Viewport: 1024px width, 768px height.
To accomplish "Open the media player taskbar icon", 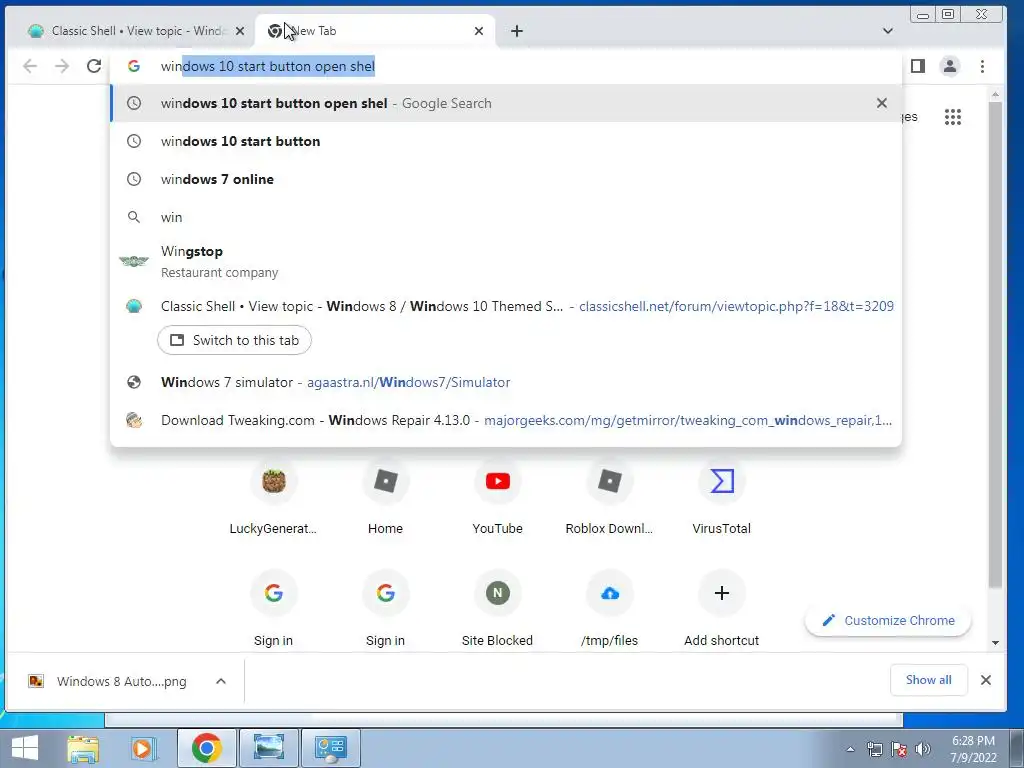I will click(x=143, y=748).
